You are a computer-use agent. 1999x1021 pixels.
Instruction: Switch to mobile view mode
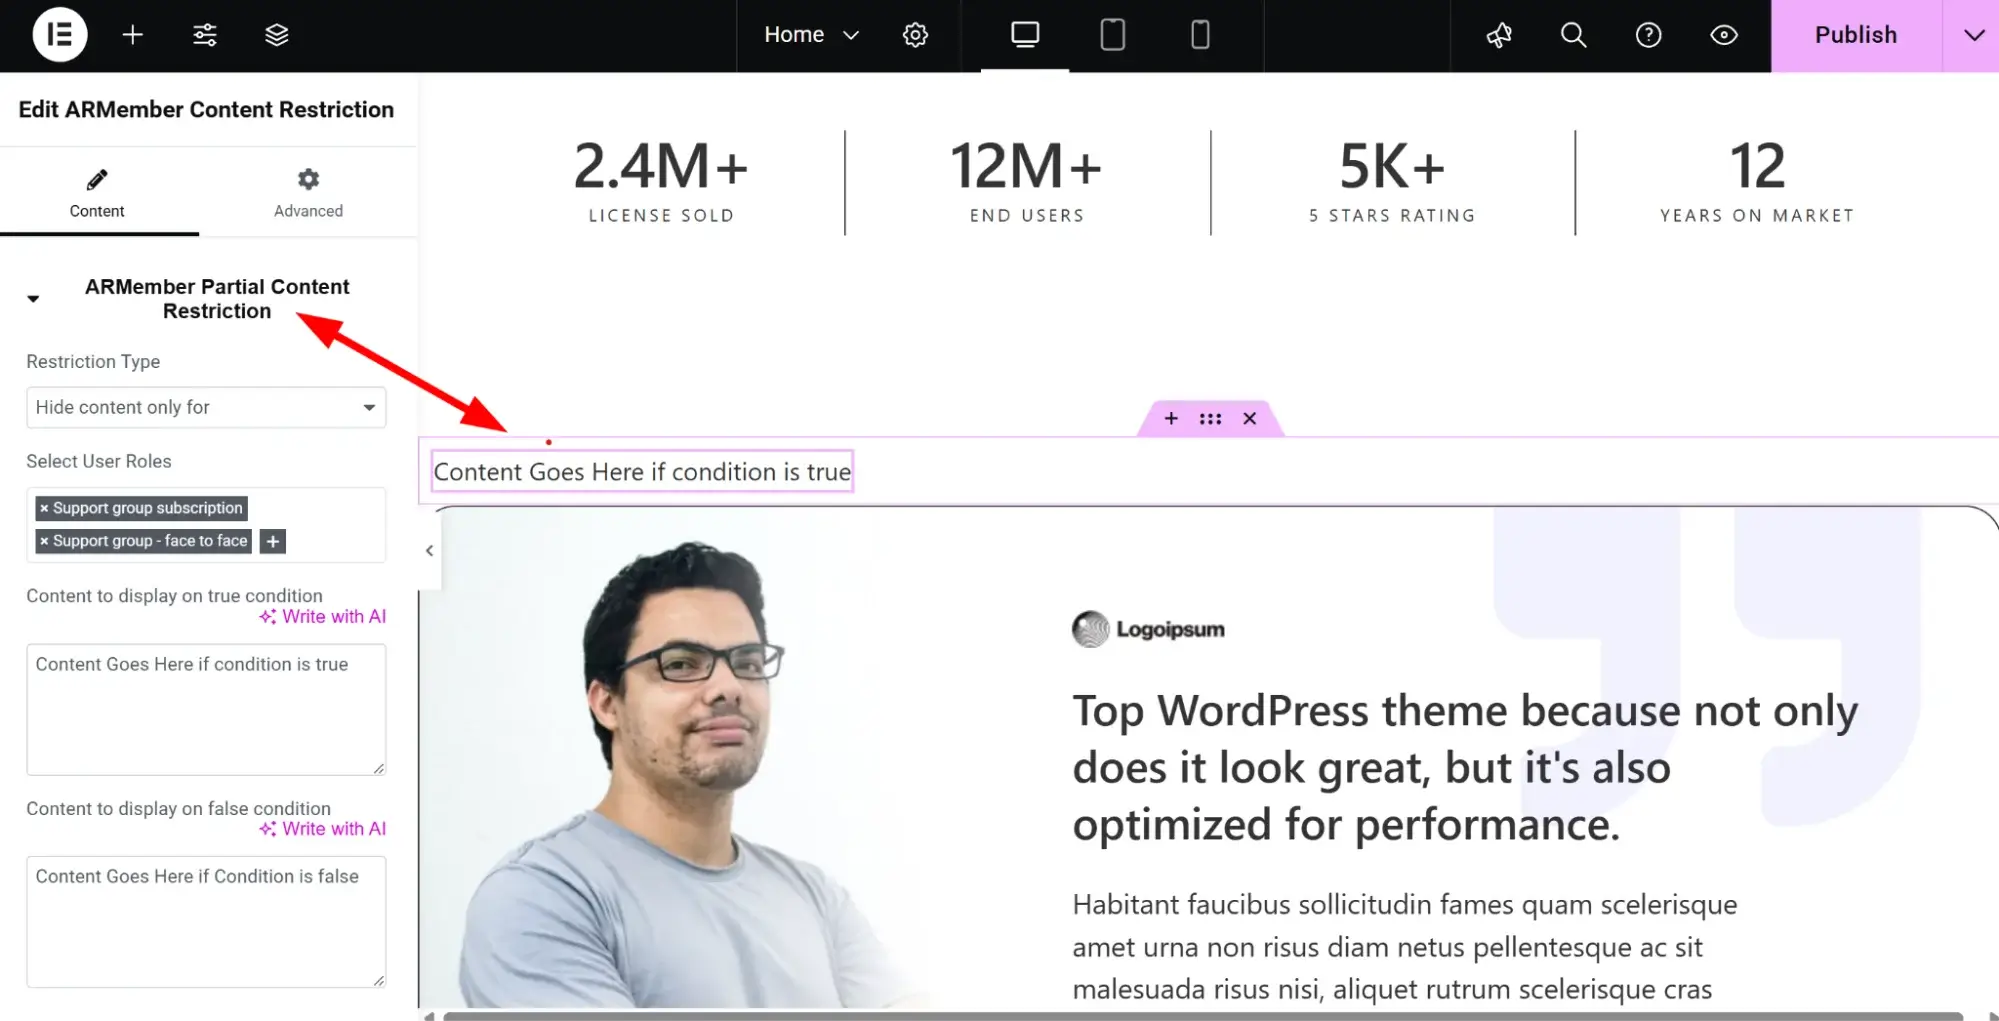tap(1200, 35)
